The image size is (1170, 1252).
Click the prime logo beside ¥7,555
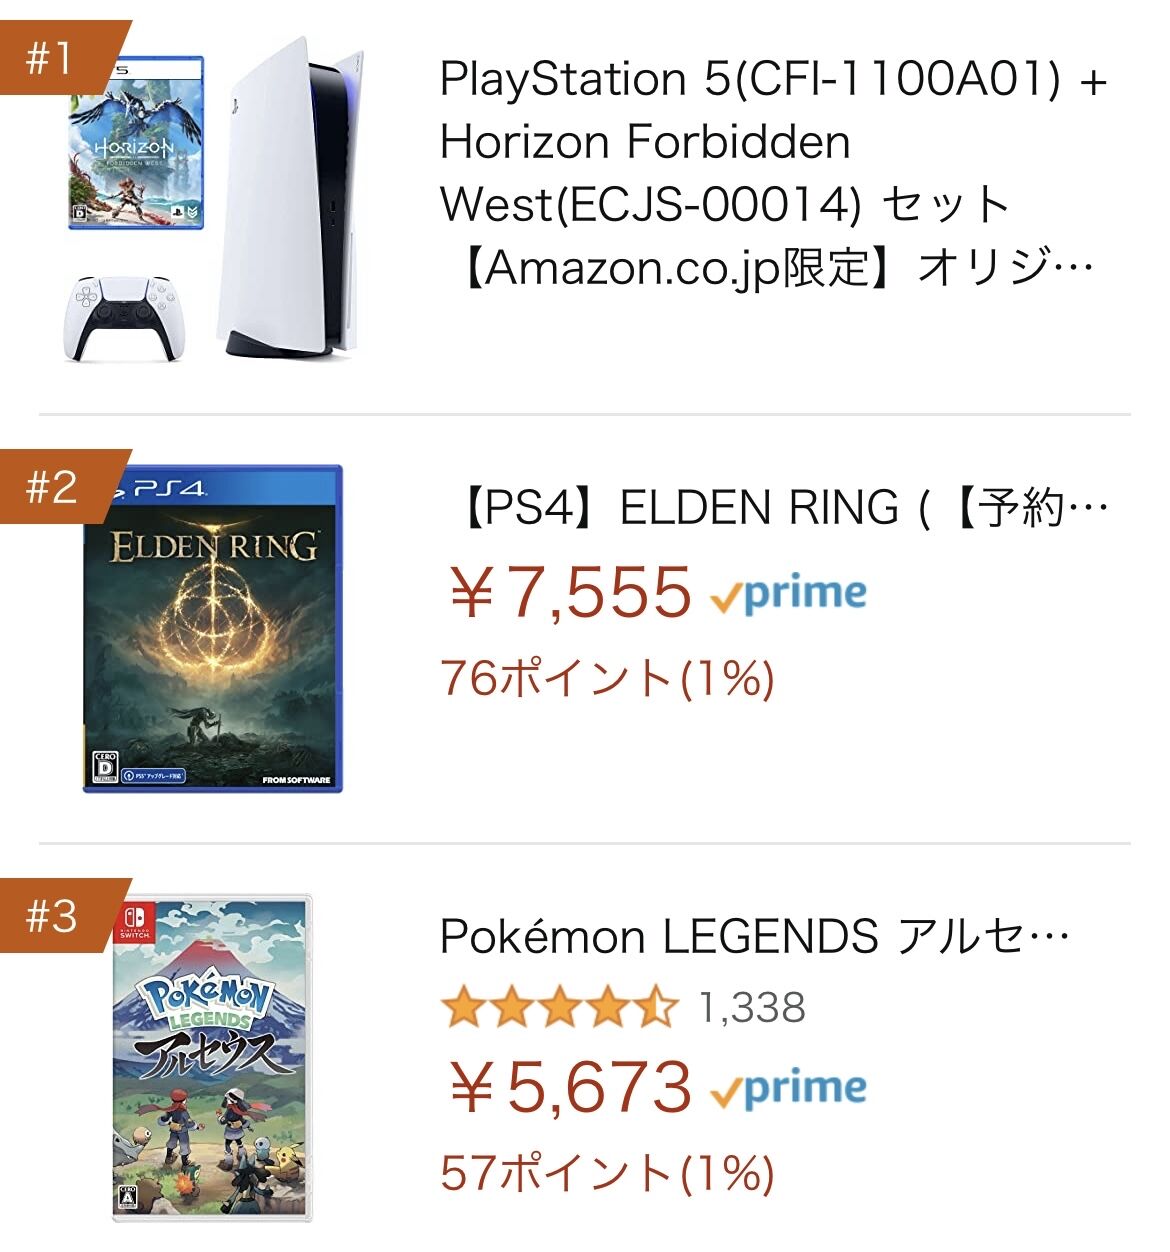pyautogui.click(x=788, y=595)
